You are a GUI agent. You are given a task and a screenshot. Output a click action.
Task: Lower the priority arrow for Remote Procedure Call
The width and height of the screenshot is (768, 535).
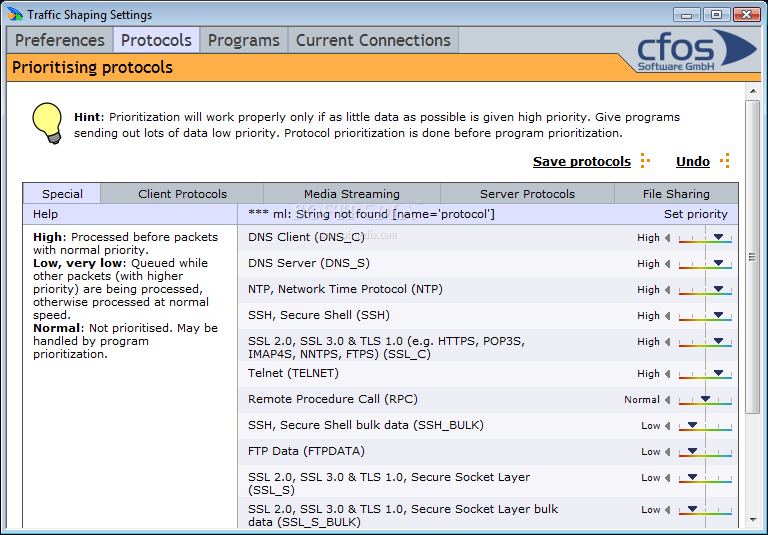pyautogui.click(x=668, y=400)
